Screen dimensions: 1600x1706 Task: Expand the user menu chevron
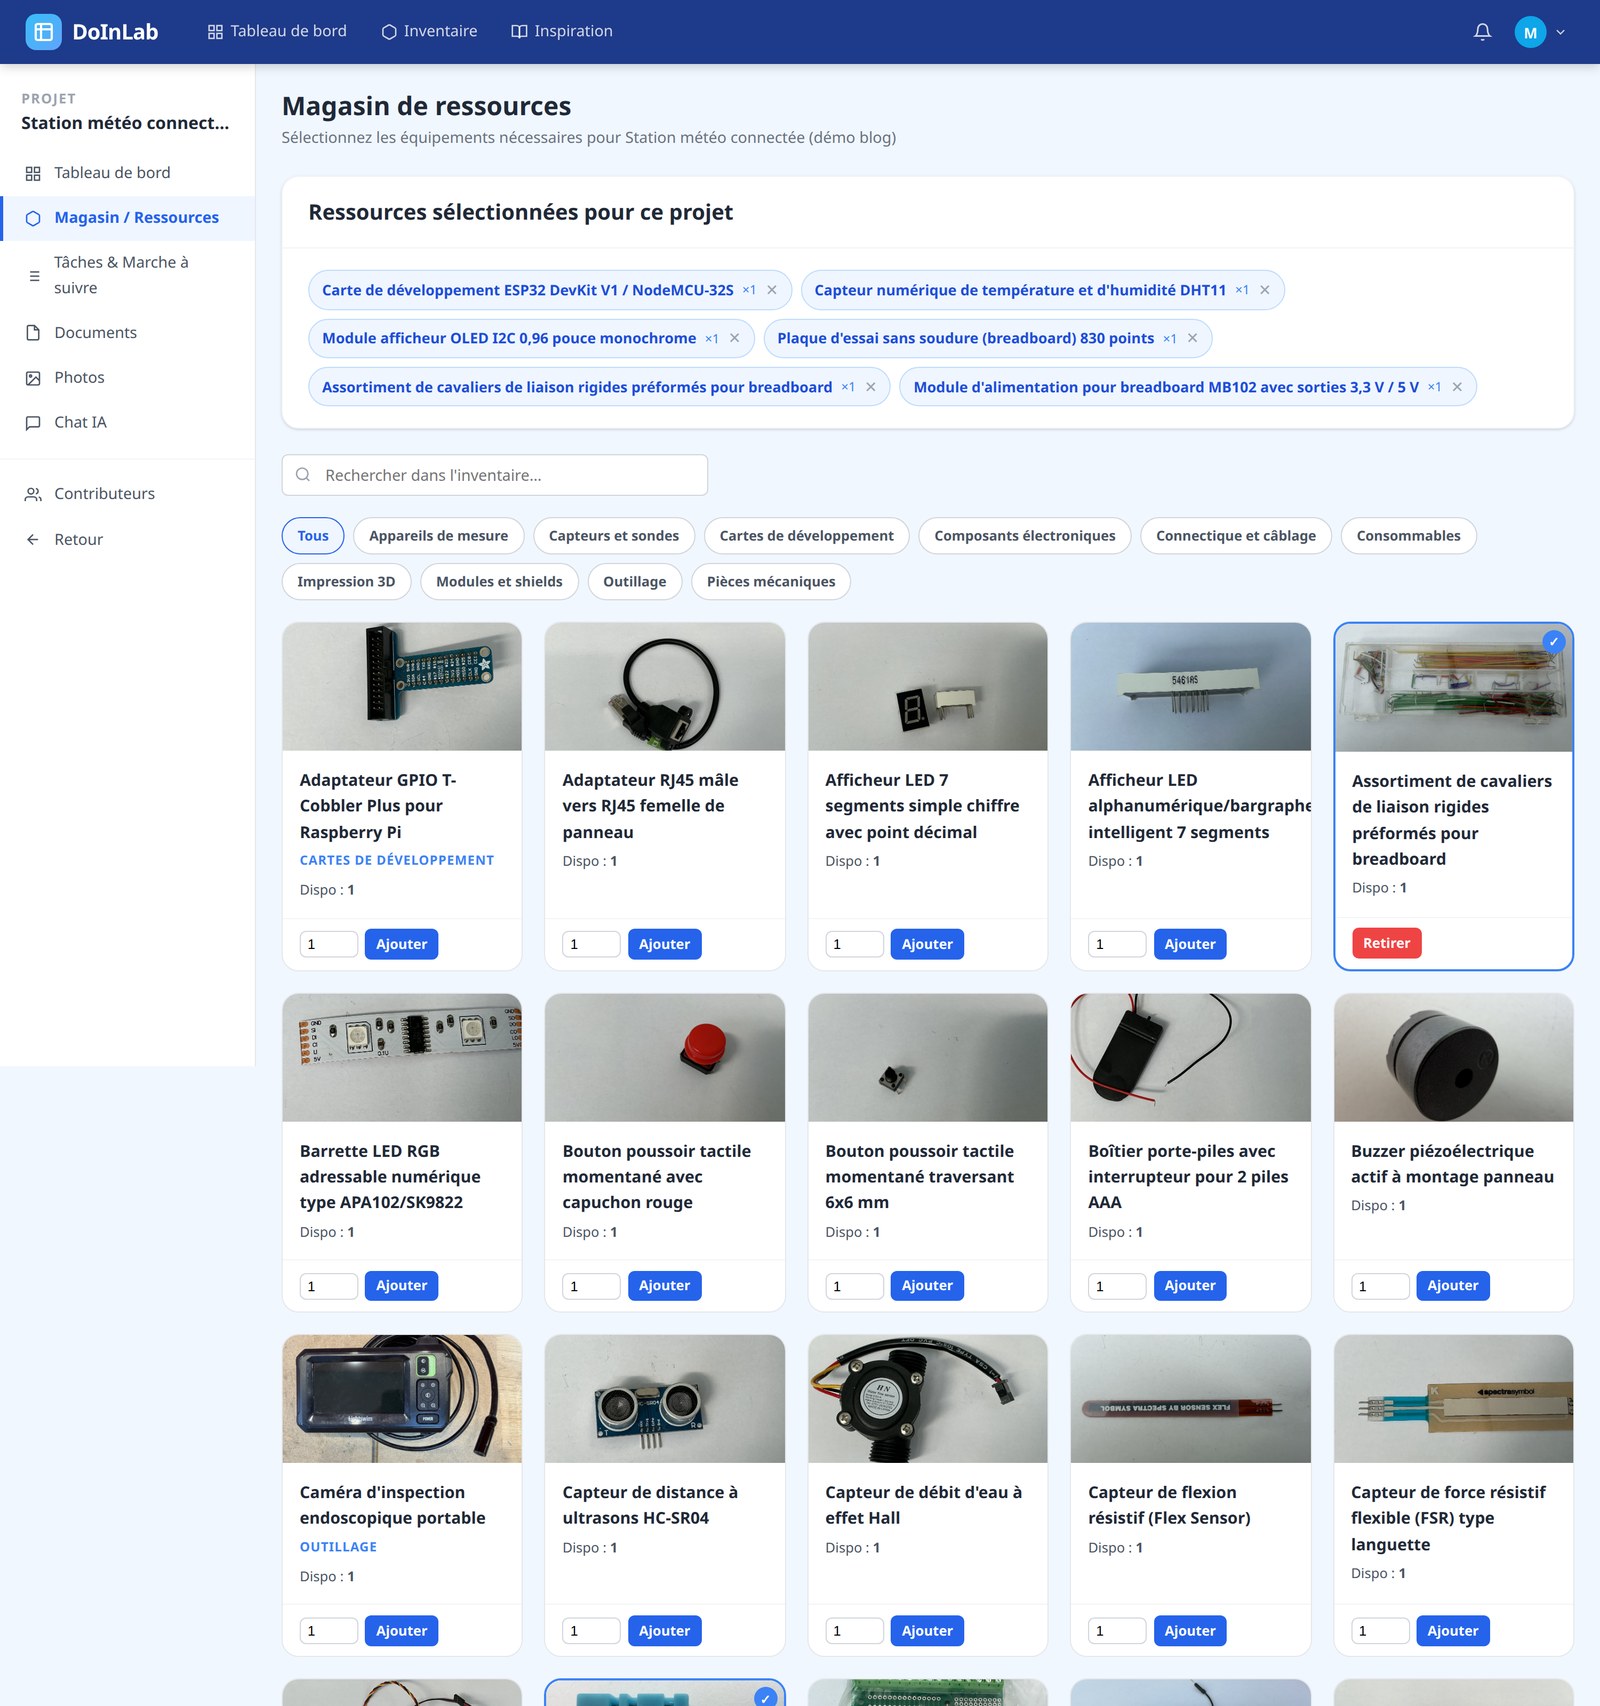(1560, 32)
